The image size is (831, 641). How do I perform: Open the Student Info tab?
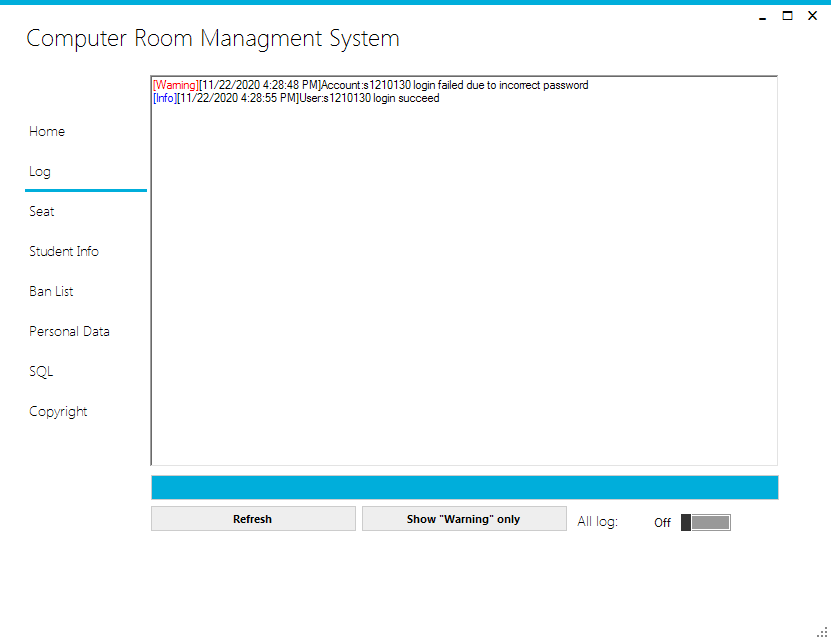64,251
